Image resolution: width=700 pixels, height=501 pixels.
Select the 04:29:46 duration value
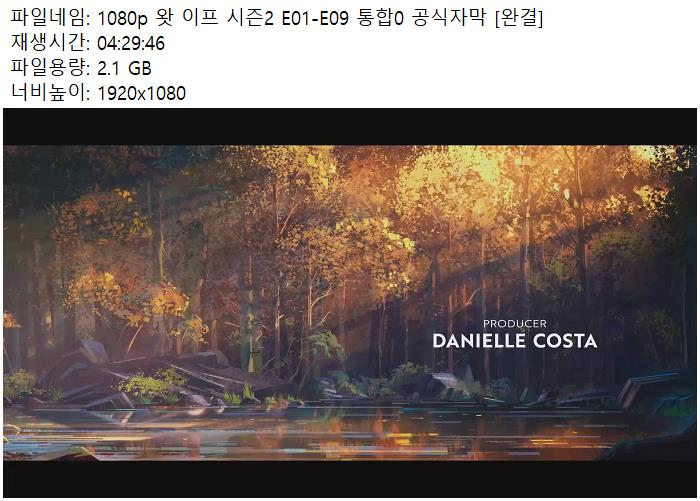click(131, 43)
